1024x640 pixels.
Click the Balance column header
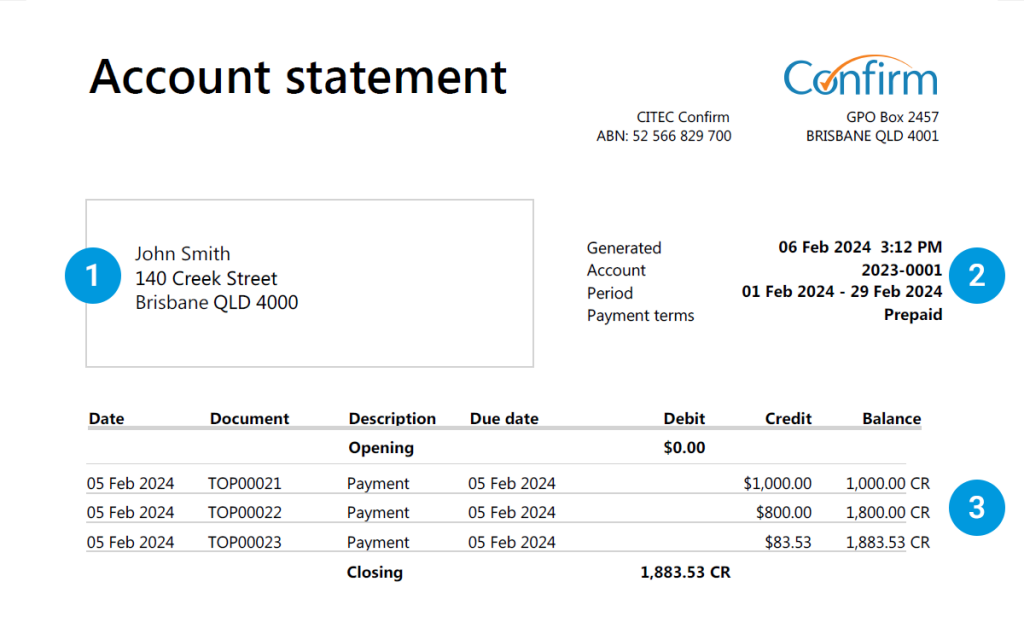tap(890, 418)
